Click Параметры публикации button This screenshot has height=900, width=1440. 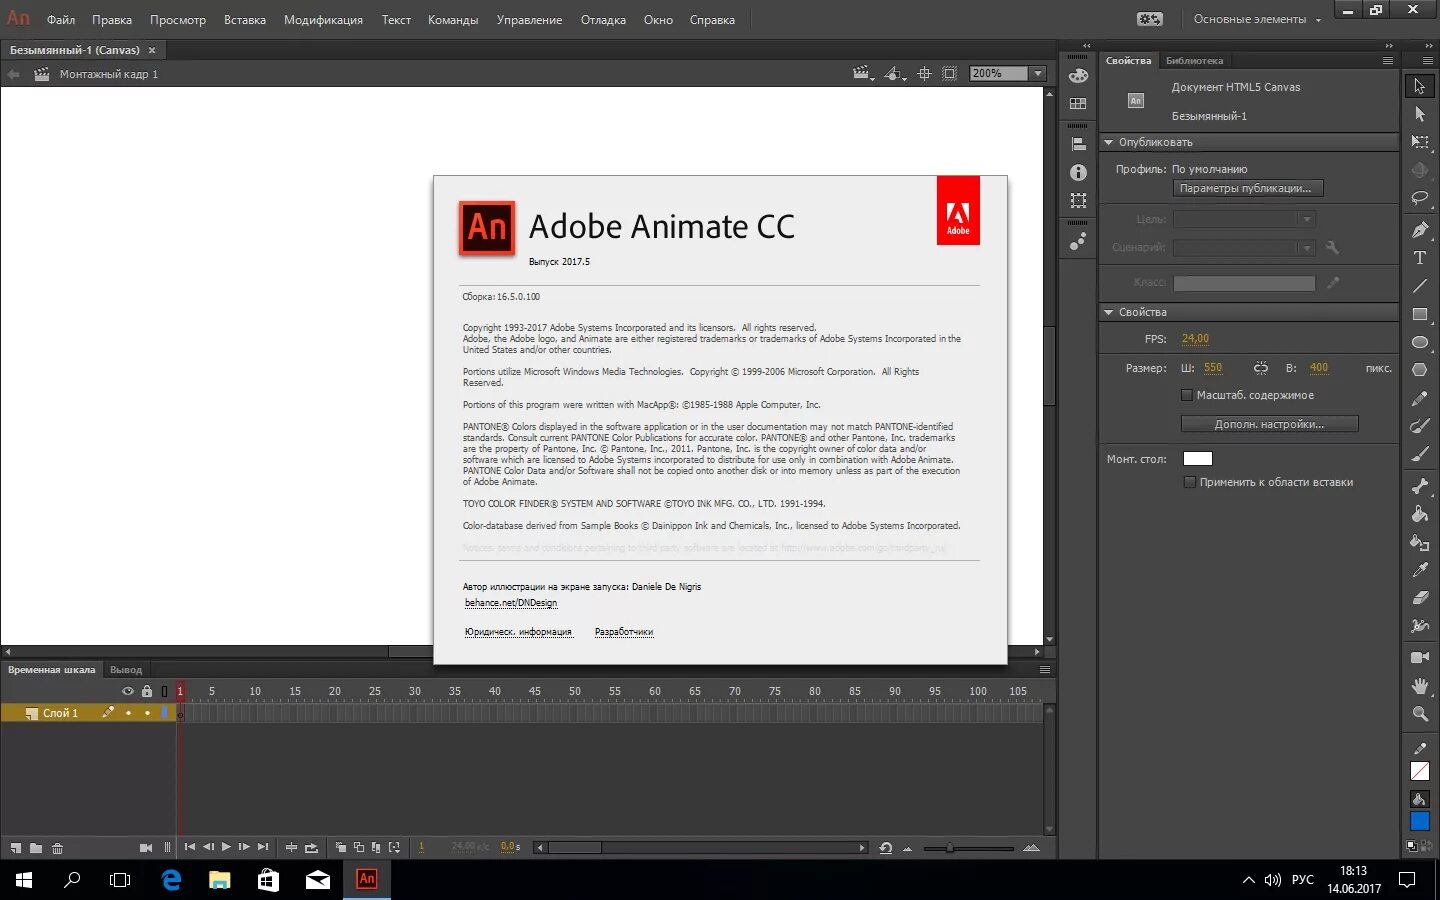1248,188
